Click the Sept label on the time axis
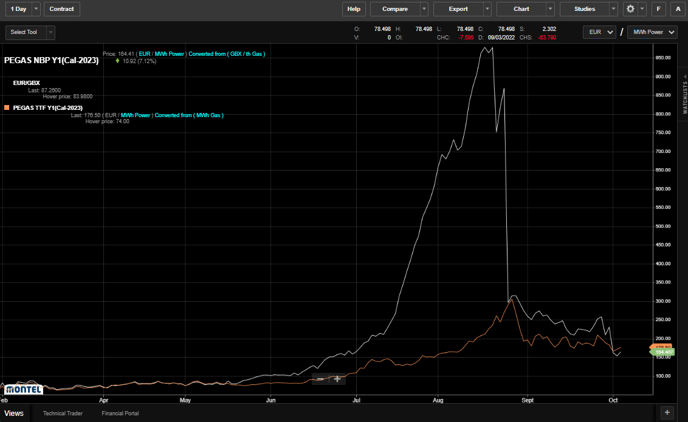The image size is (688, 422). coord(527,400)
